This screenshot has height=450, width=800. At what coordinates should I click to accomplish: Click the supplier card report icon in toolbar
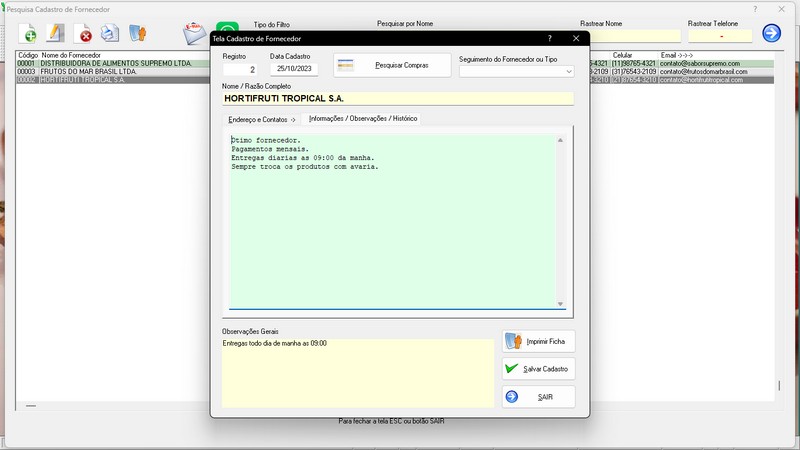pyautogui.click(x=137, y=33)
